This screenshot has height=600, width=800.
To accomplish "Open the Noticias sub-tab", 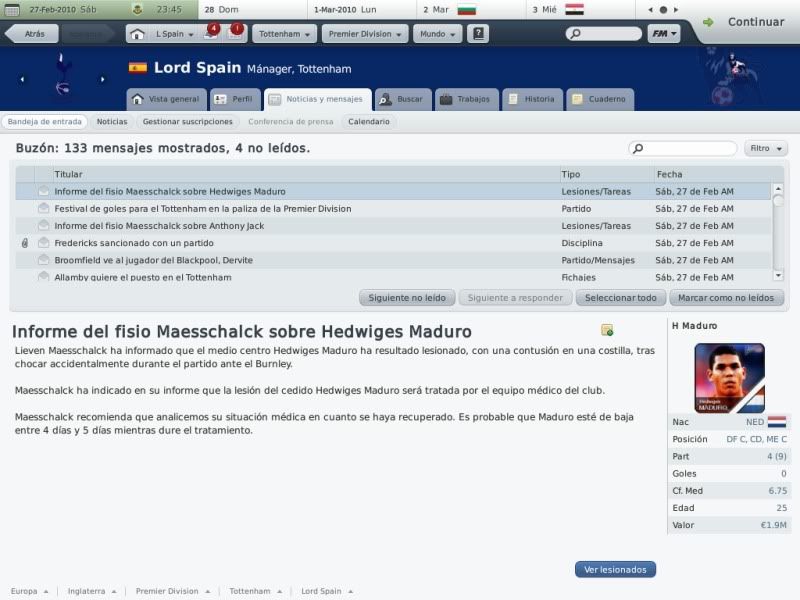I will click(x=112, y=121).
